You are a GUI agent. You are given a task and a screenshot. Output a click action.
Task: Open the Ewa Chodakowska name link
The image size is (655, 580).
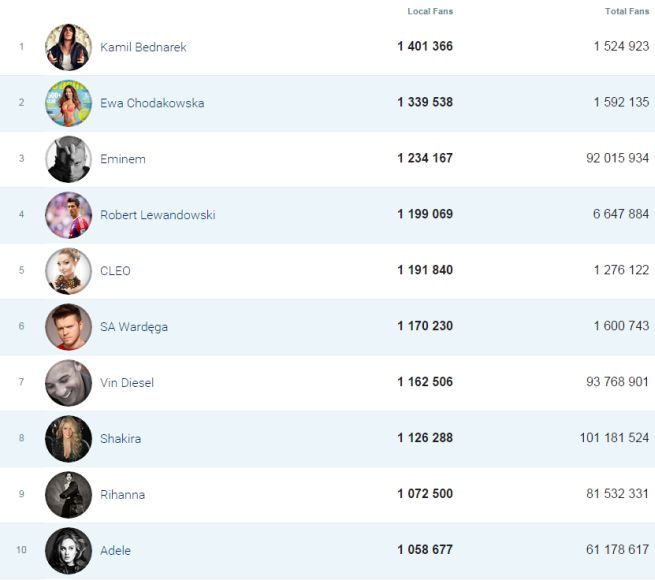coord(152,103)
